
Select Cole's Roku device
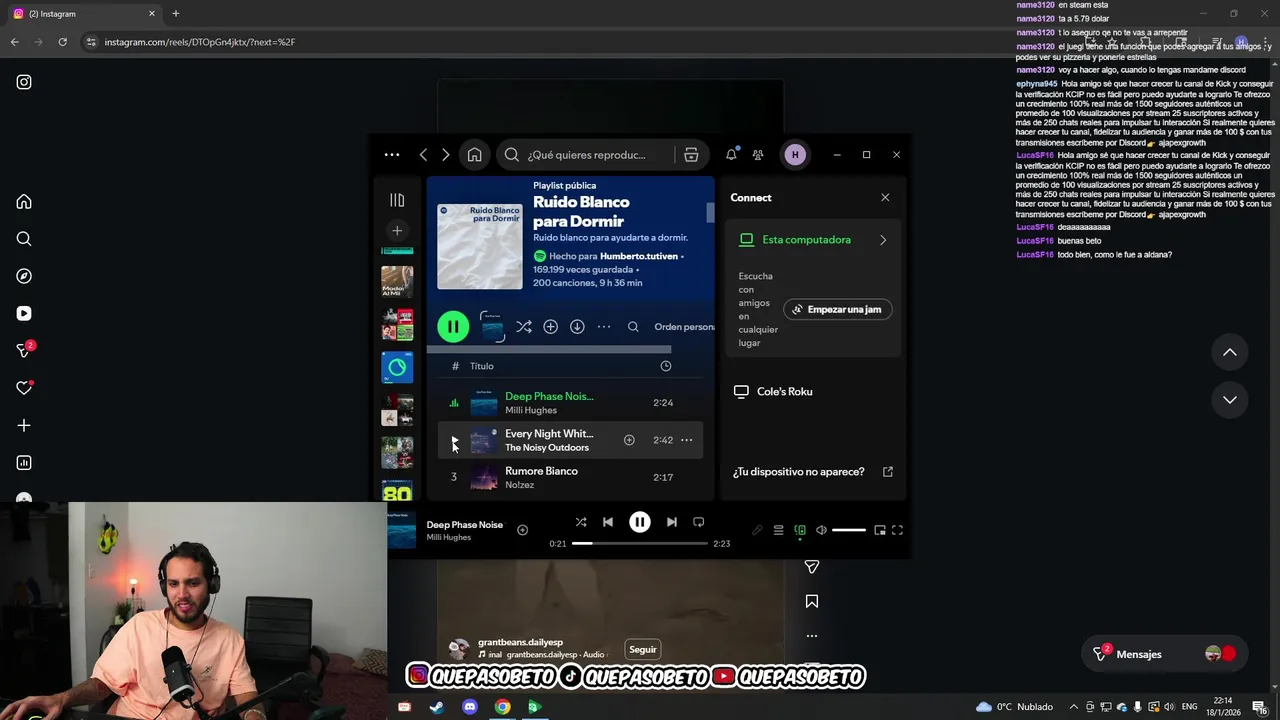(814, 392)
